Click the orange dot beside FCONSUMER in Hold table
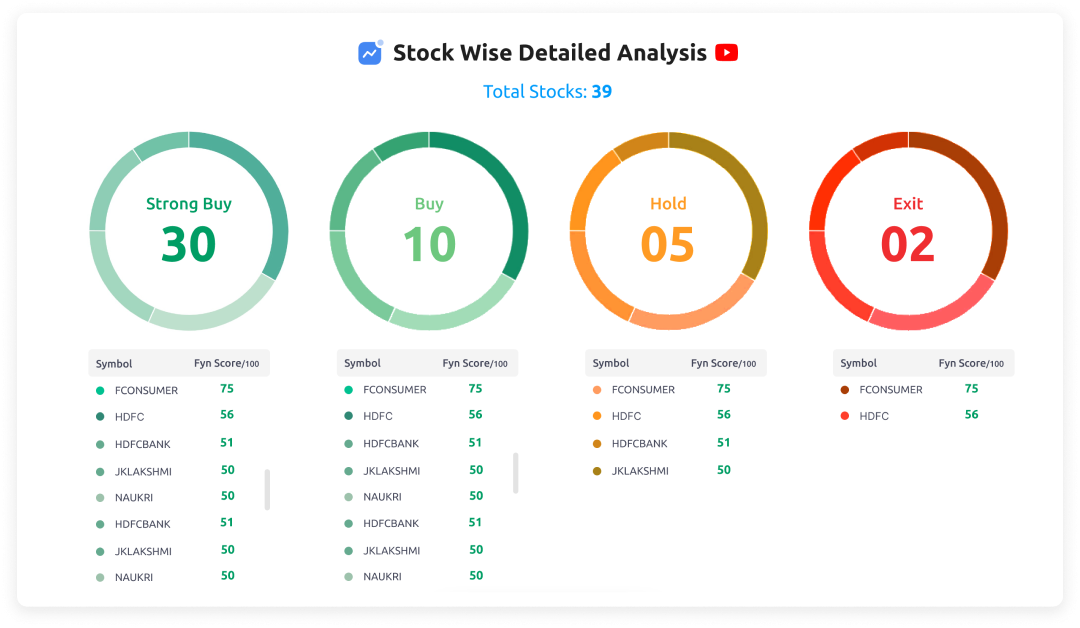1080x628 pixels. pyautogui.click(x=597, y=390)
